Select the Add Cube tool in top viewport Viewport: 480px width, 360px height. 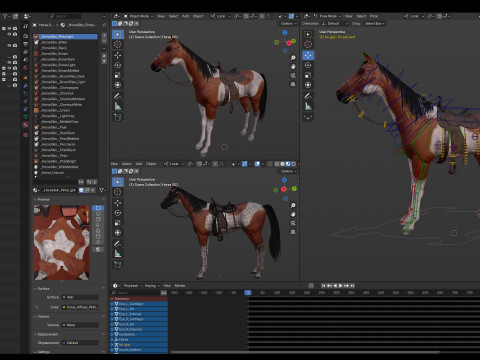[117, 117]
